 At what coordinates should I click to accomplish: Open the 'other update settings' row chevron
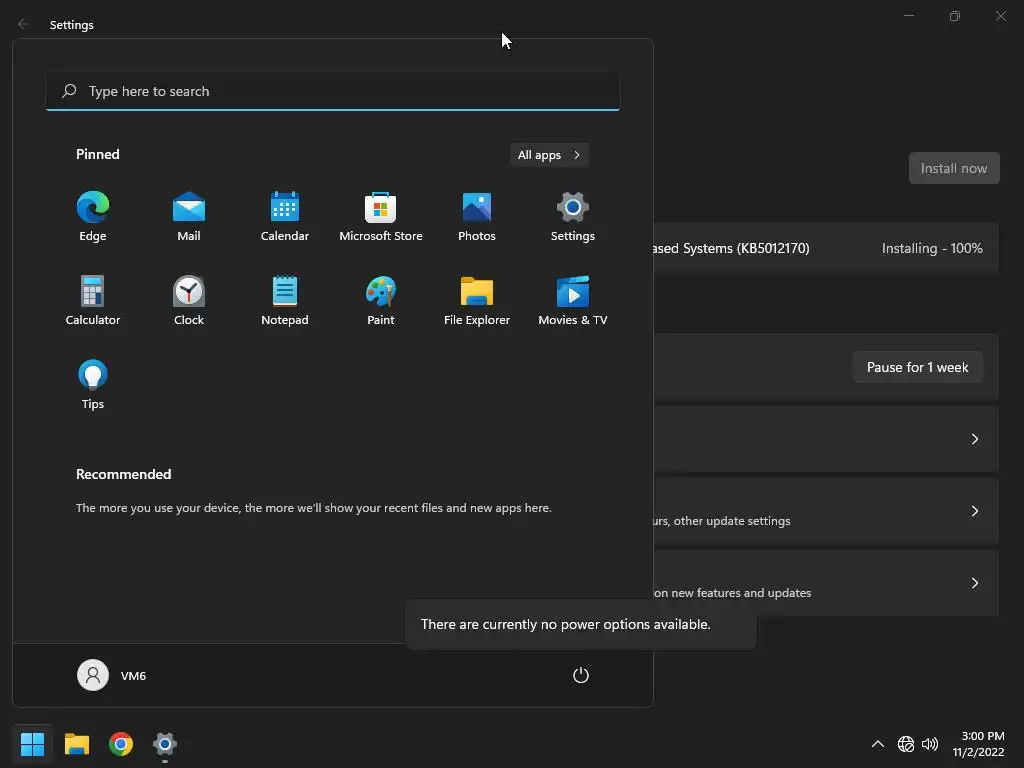point(974,511)
